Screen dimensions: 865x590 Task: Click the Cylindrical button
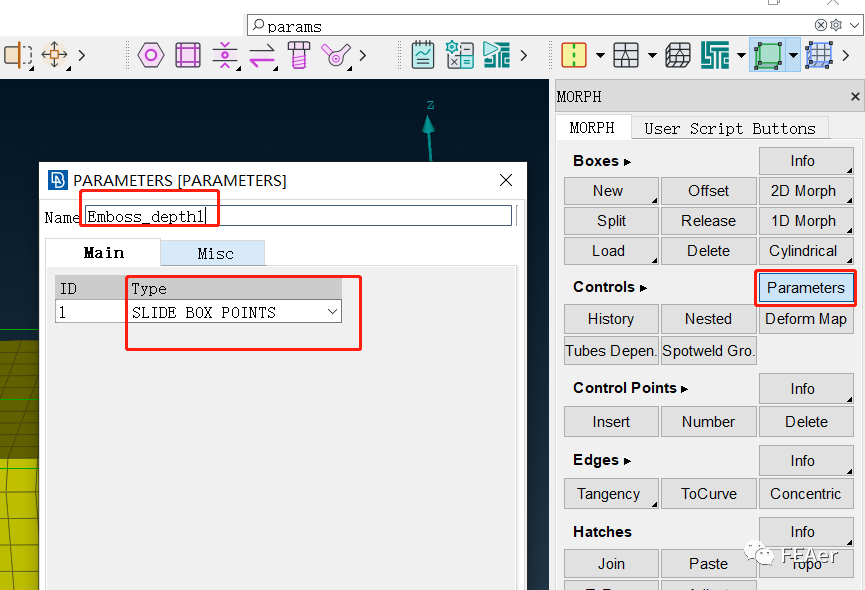[806, 251]
